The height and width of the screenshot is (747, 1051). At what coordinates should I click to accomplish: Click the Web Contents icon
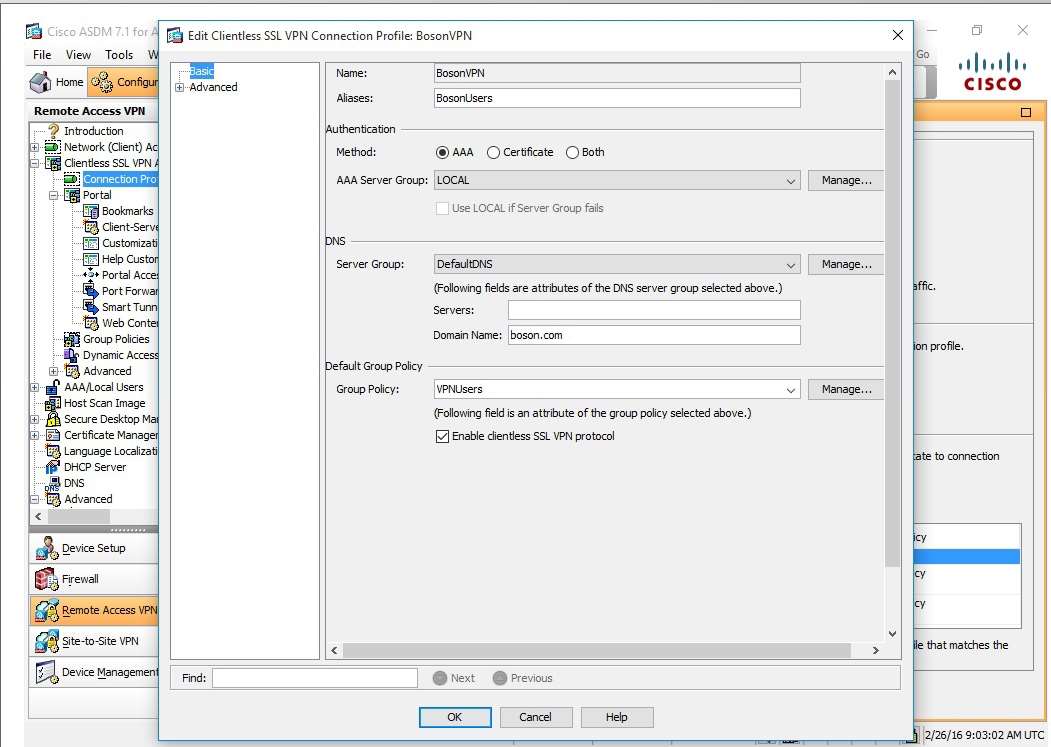point(90,323)
